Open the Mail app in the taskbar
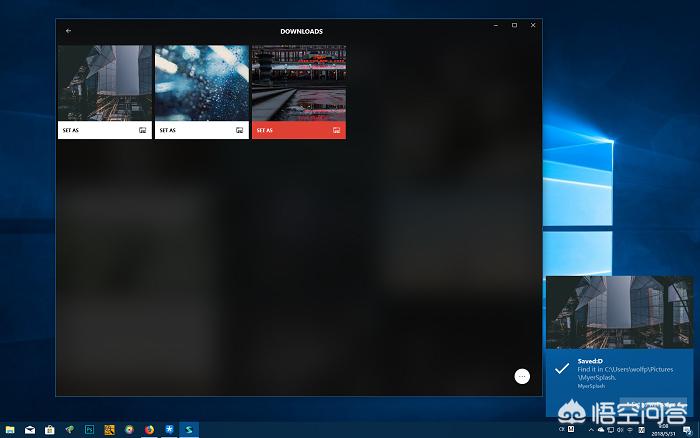Screen dimensions: 700x438 [x=30, y=430]
